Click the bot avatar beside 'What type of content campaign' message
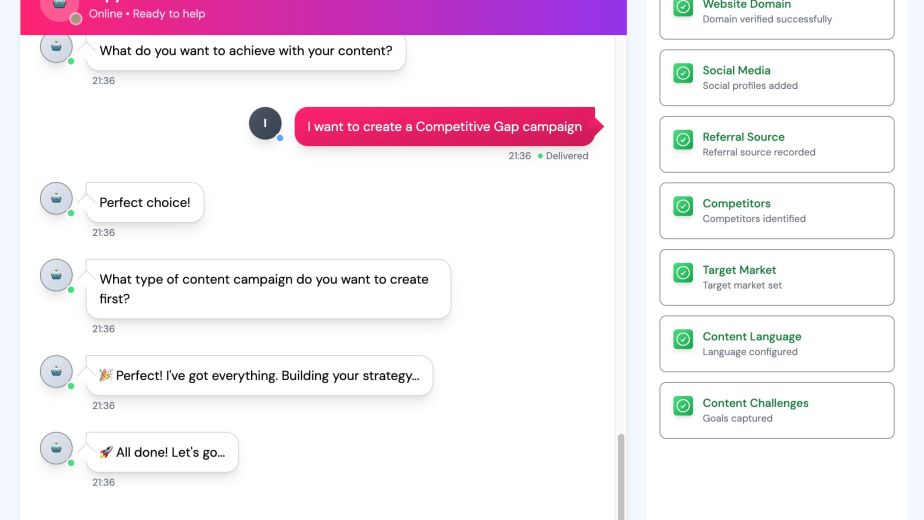This screenshot has height=520, width=924. 56,275
